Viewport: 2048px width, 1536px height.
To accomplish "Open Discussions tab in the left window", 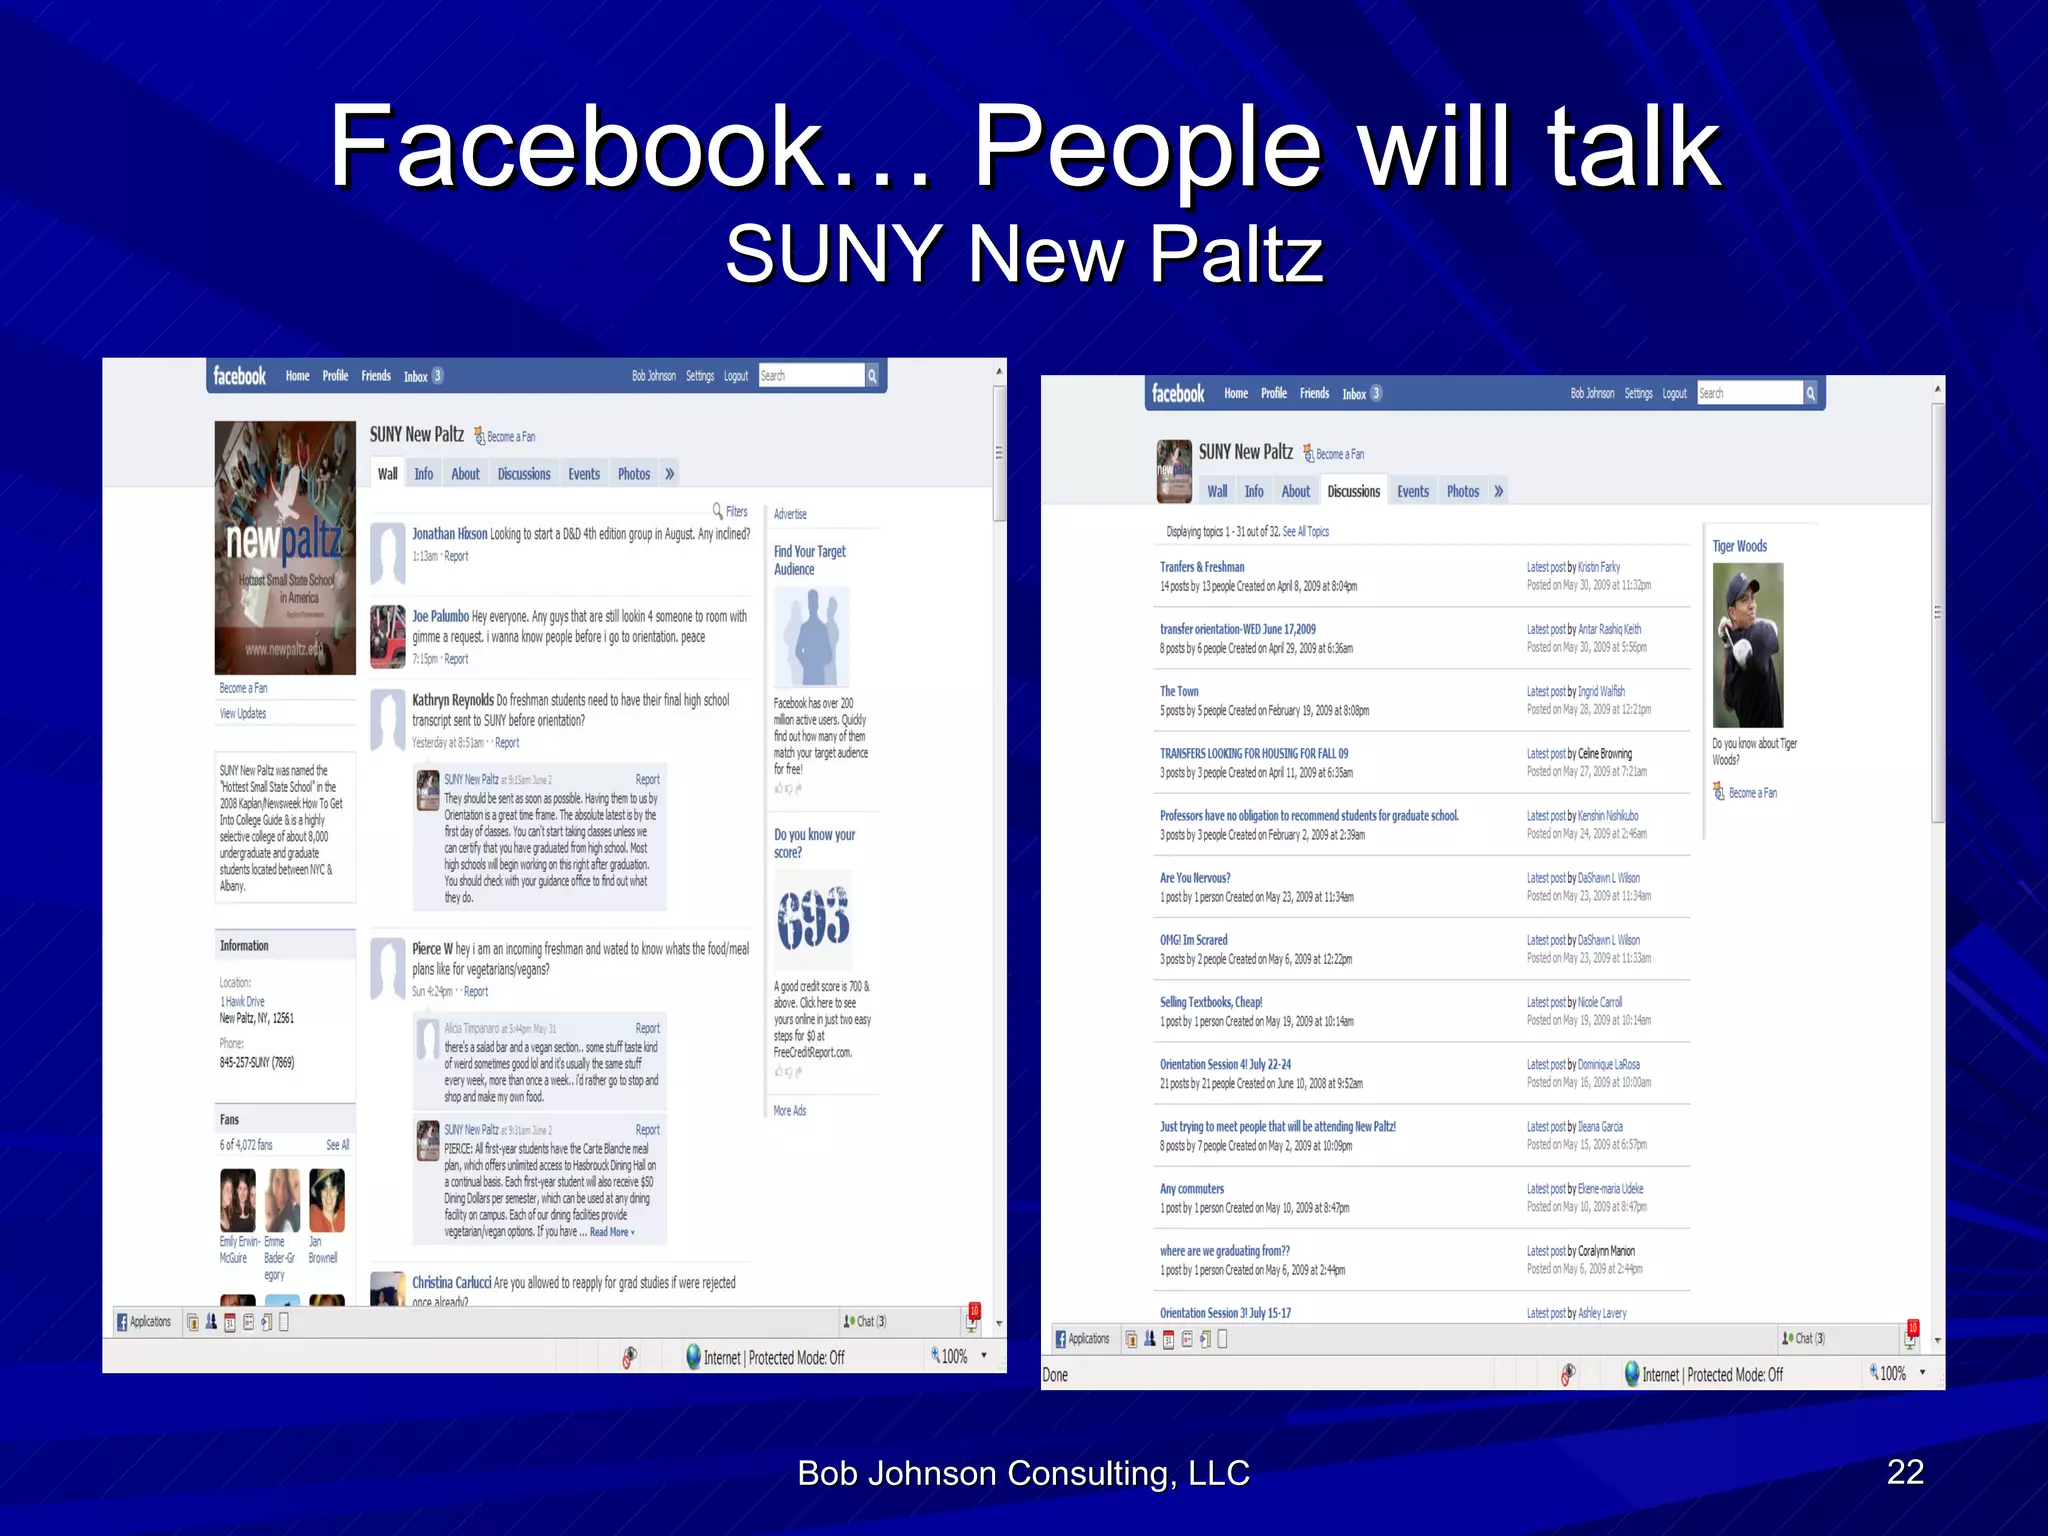I will point(524,474).
